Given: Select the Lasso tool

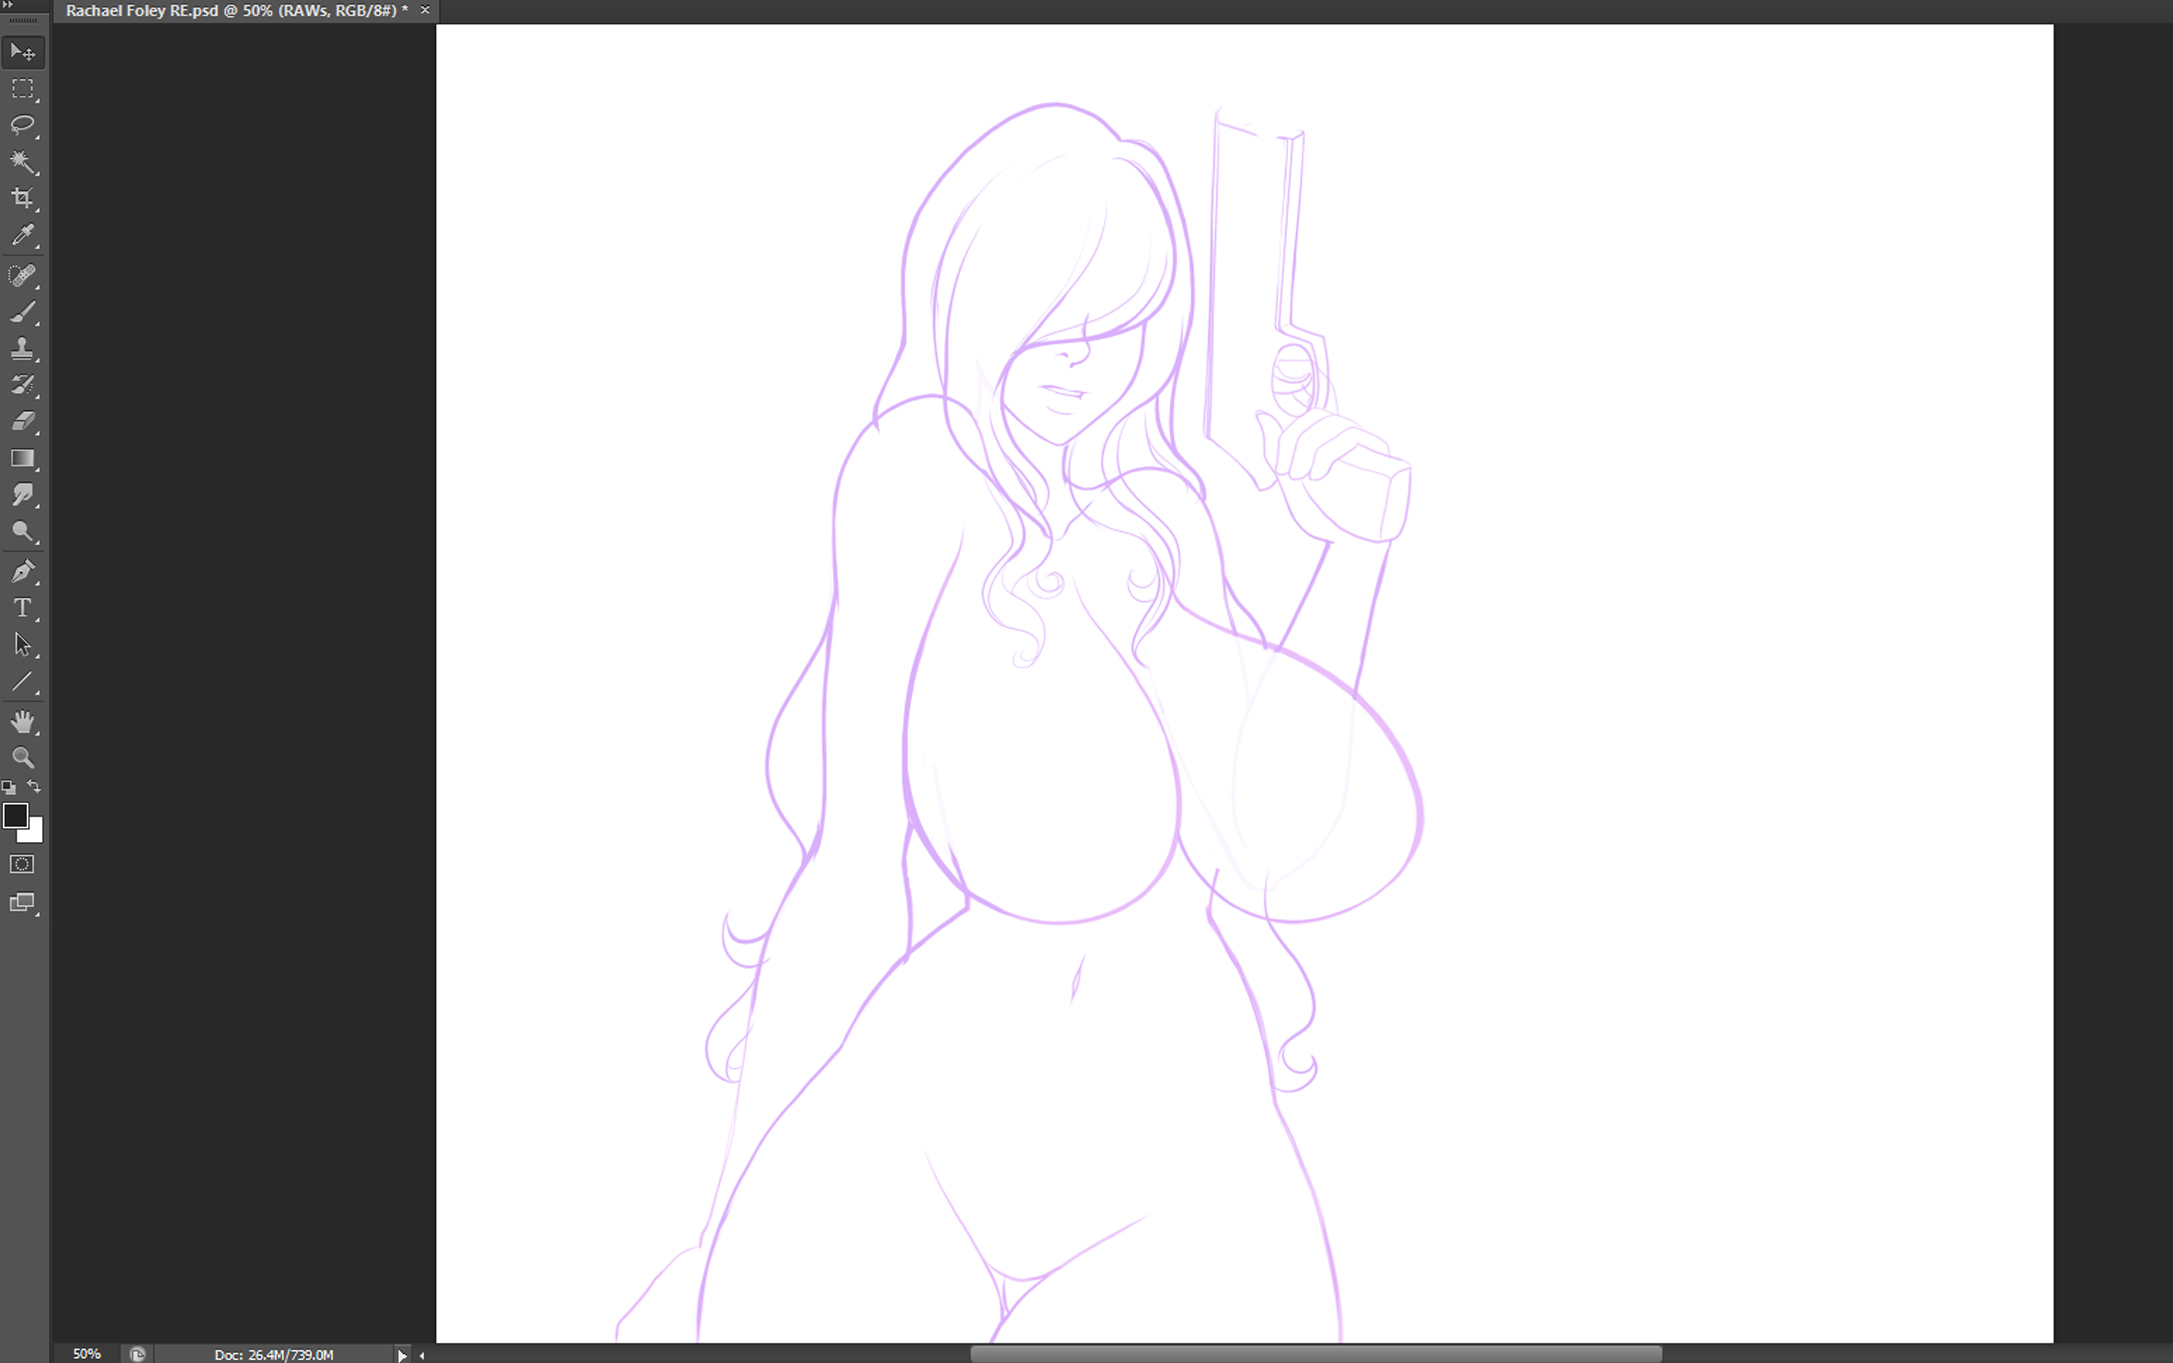Looking at the screenshot, I should pyautogui.click(x=23, y=125).
